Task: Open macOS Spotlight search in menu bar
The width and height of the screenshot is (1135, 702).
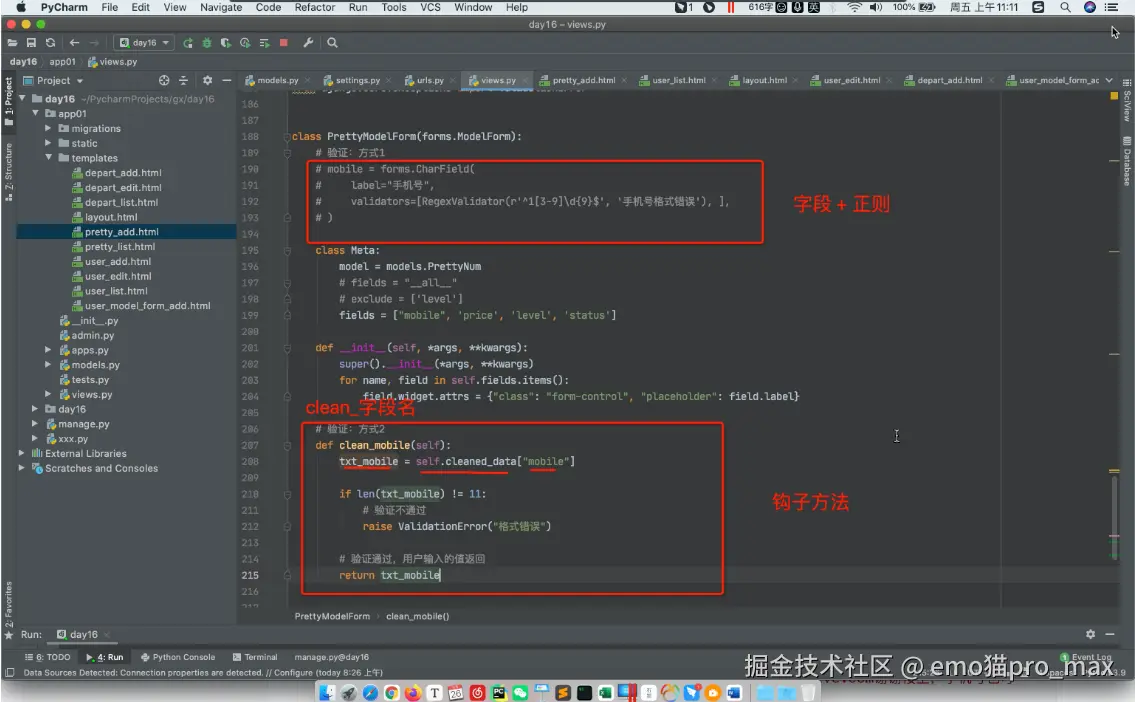Action: [x=1066, y=7]
